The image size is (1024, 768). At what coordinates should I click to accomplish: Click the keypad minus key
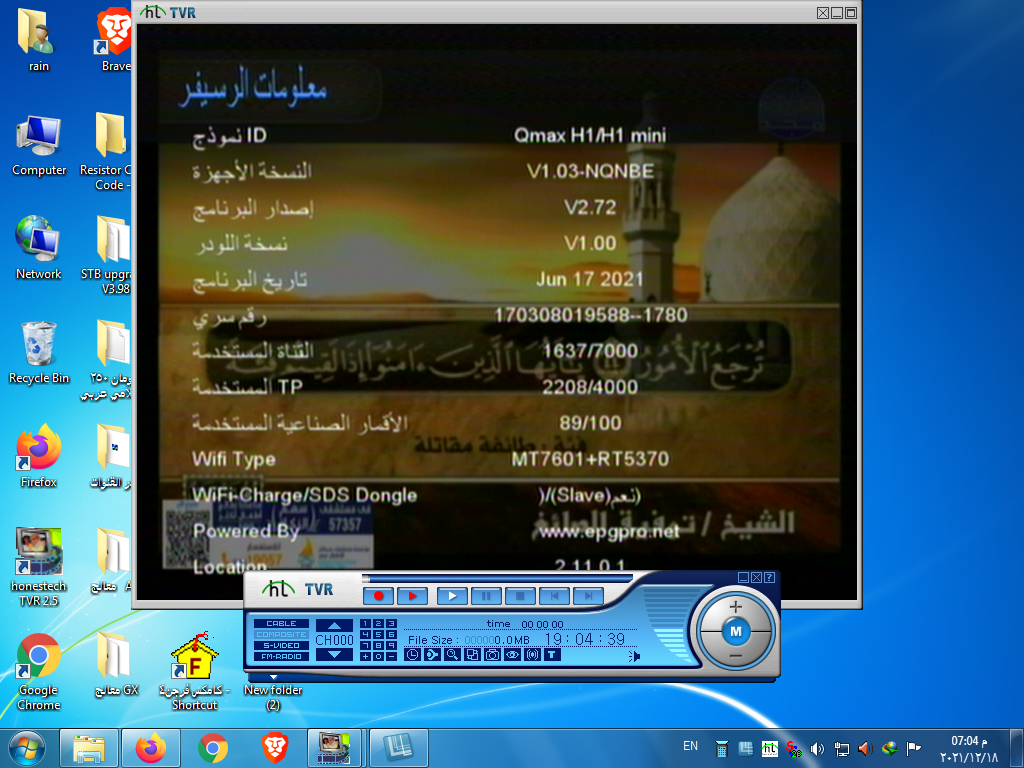click(391, 656)
